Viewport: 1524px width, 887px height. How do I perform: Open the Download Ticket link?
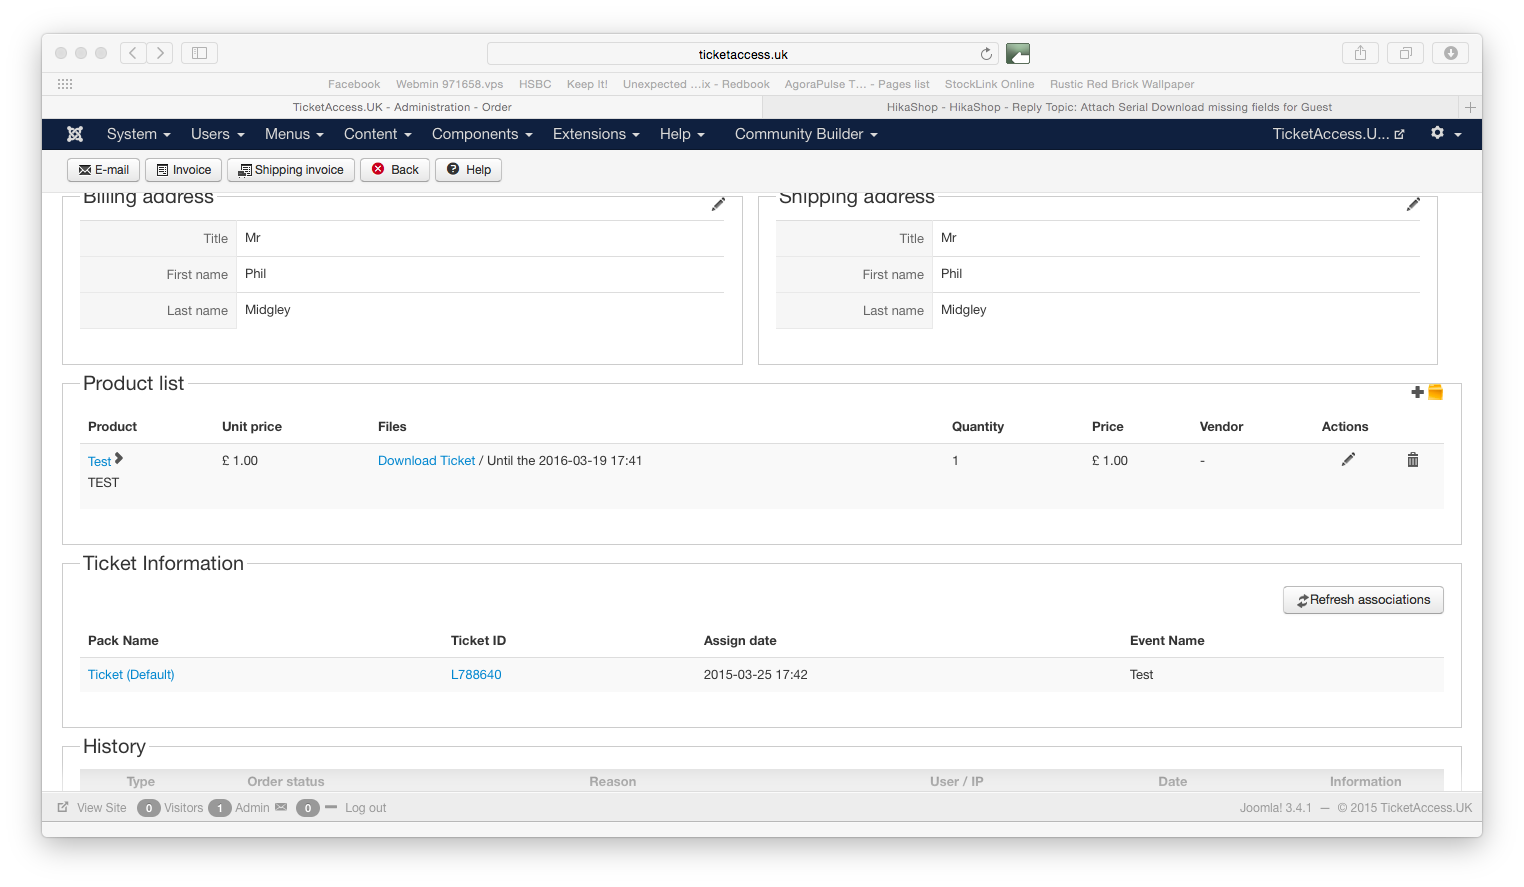point(426,461)
